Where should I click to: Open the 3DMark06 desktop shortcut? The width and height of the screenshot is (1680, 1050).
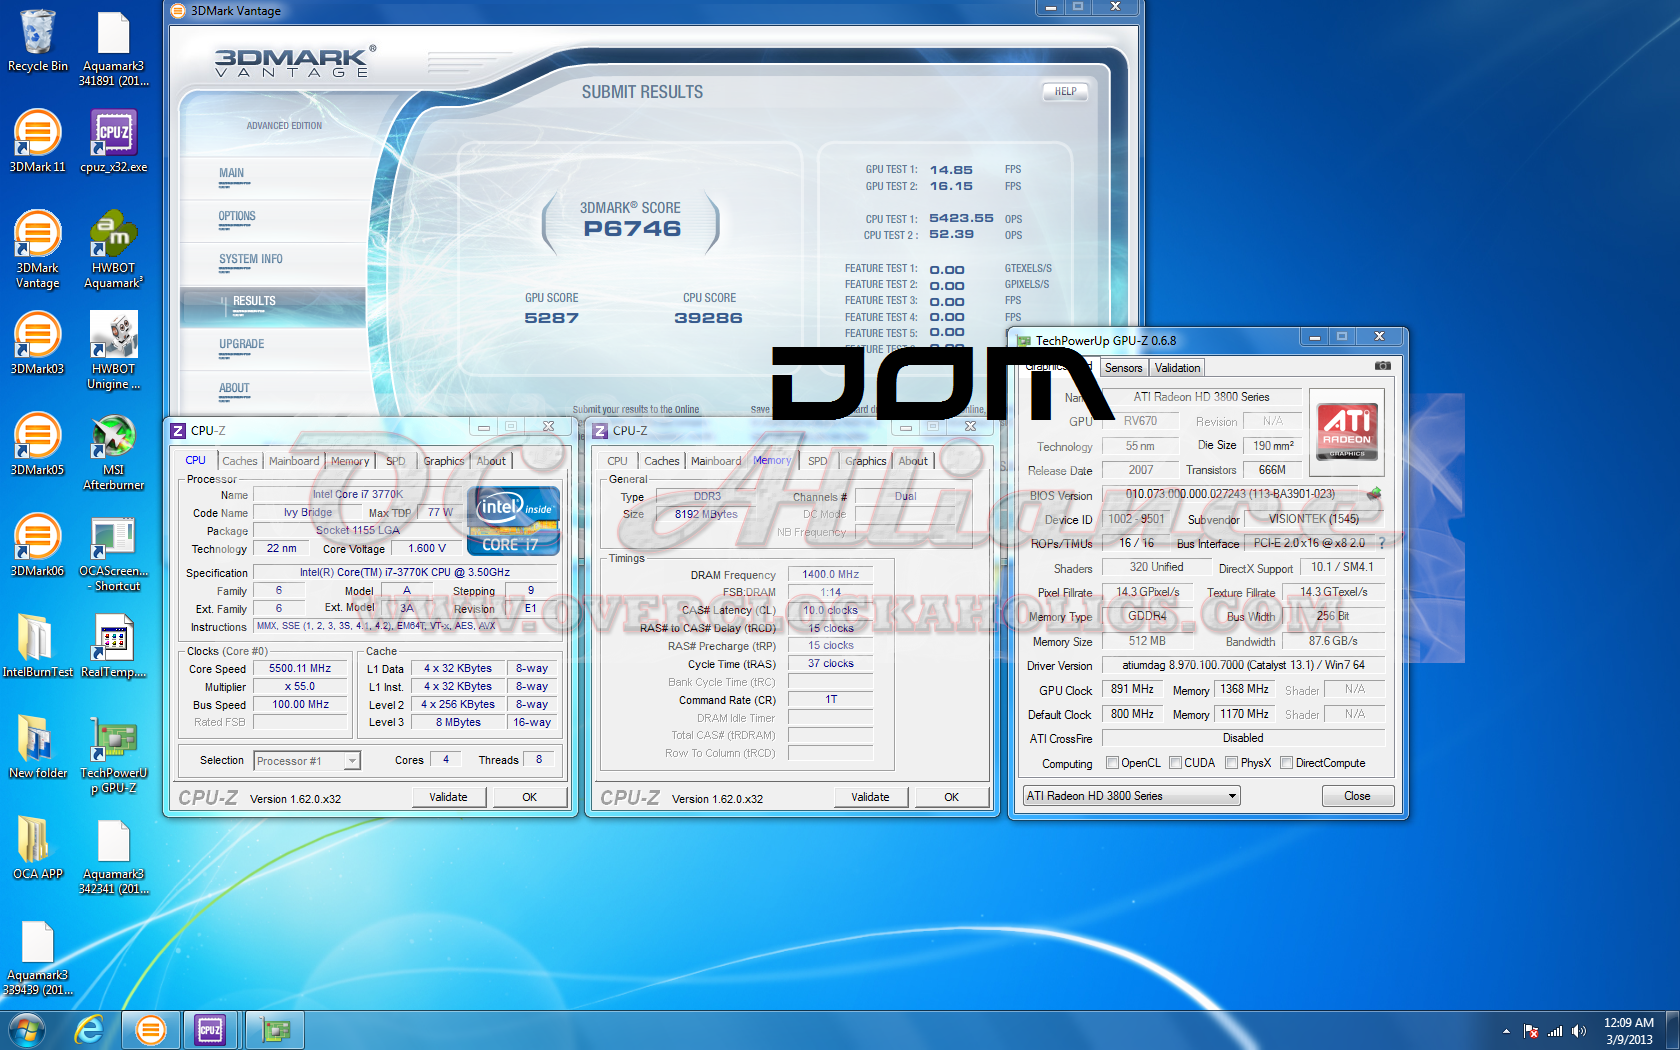pyautogui.click(x=38, y=546)
